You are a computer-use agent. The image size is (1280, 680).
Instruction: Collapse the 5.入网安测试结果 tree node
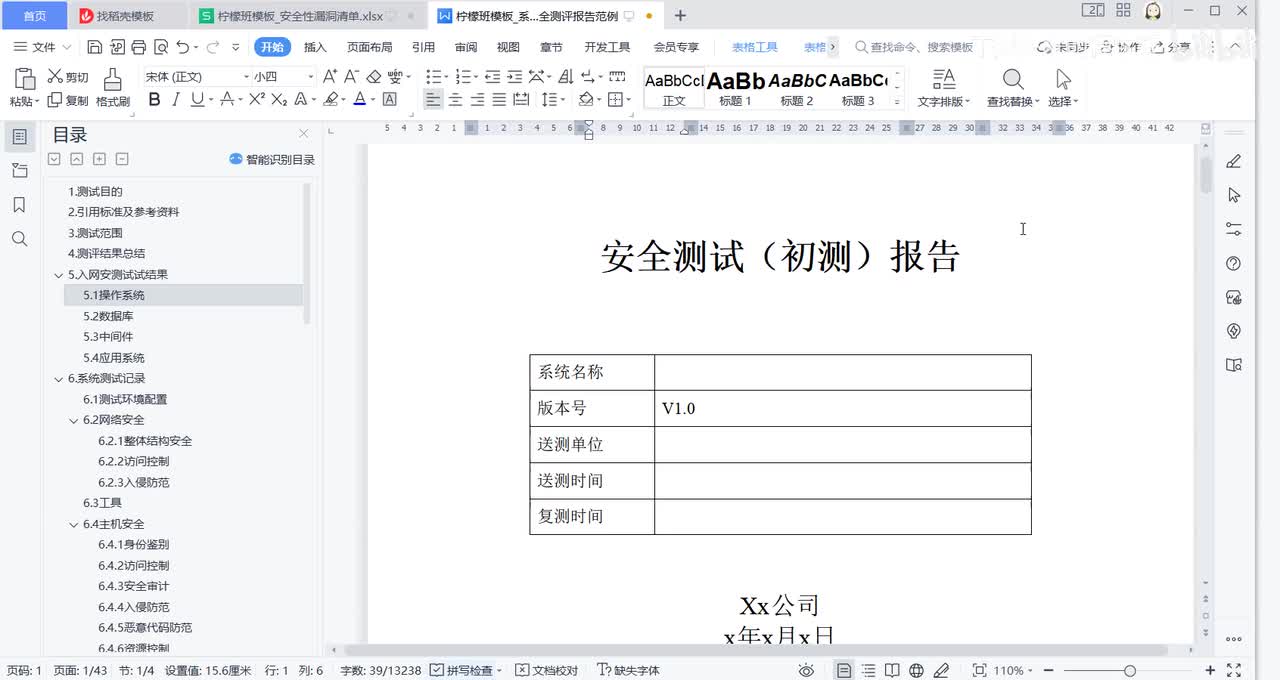tap(59, 275)
